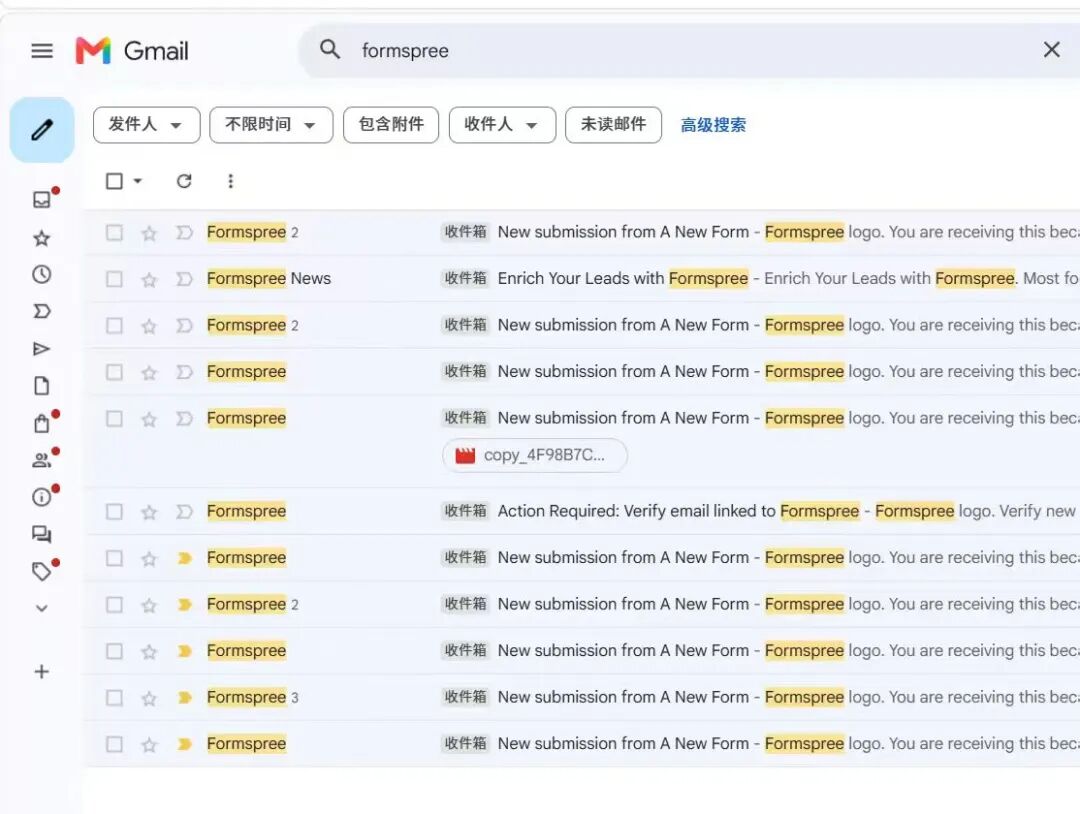
Task: Open the 不限时间 time filter dropdown
Action: coord(271,125)
